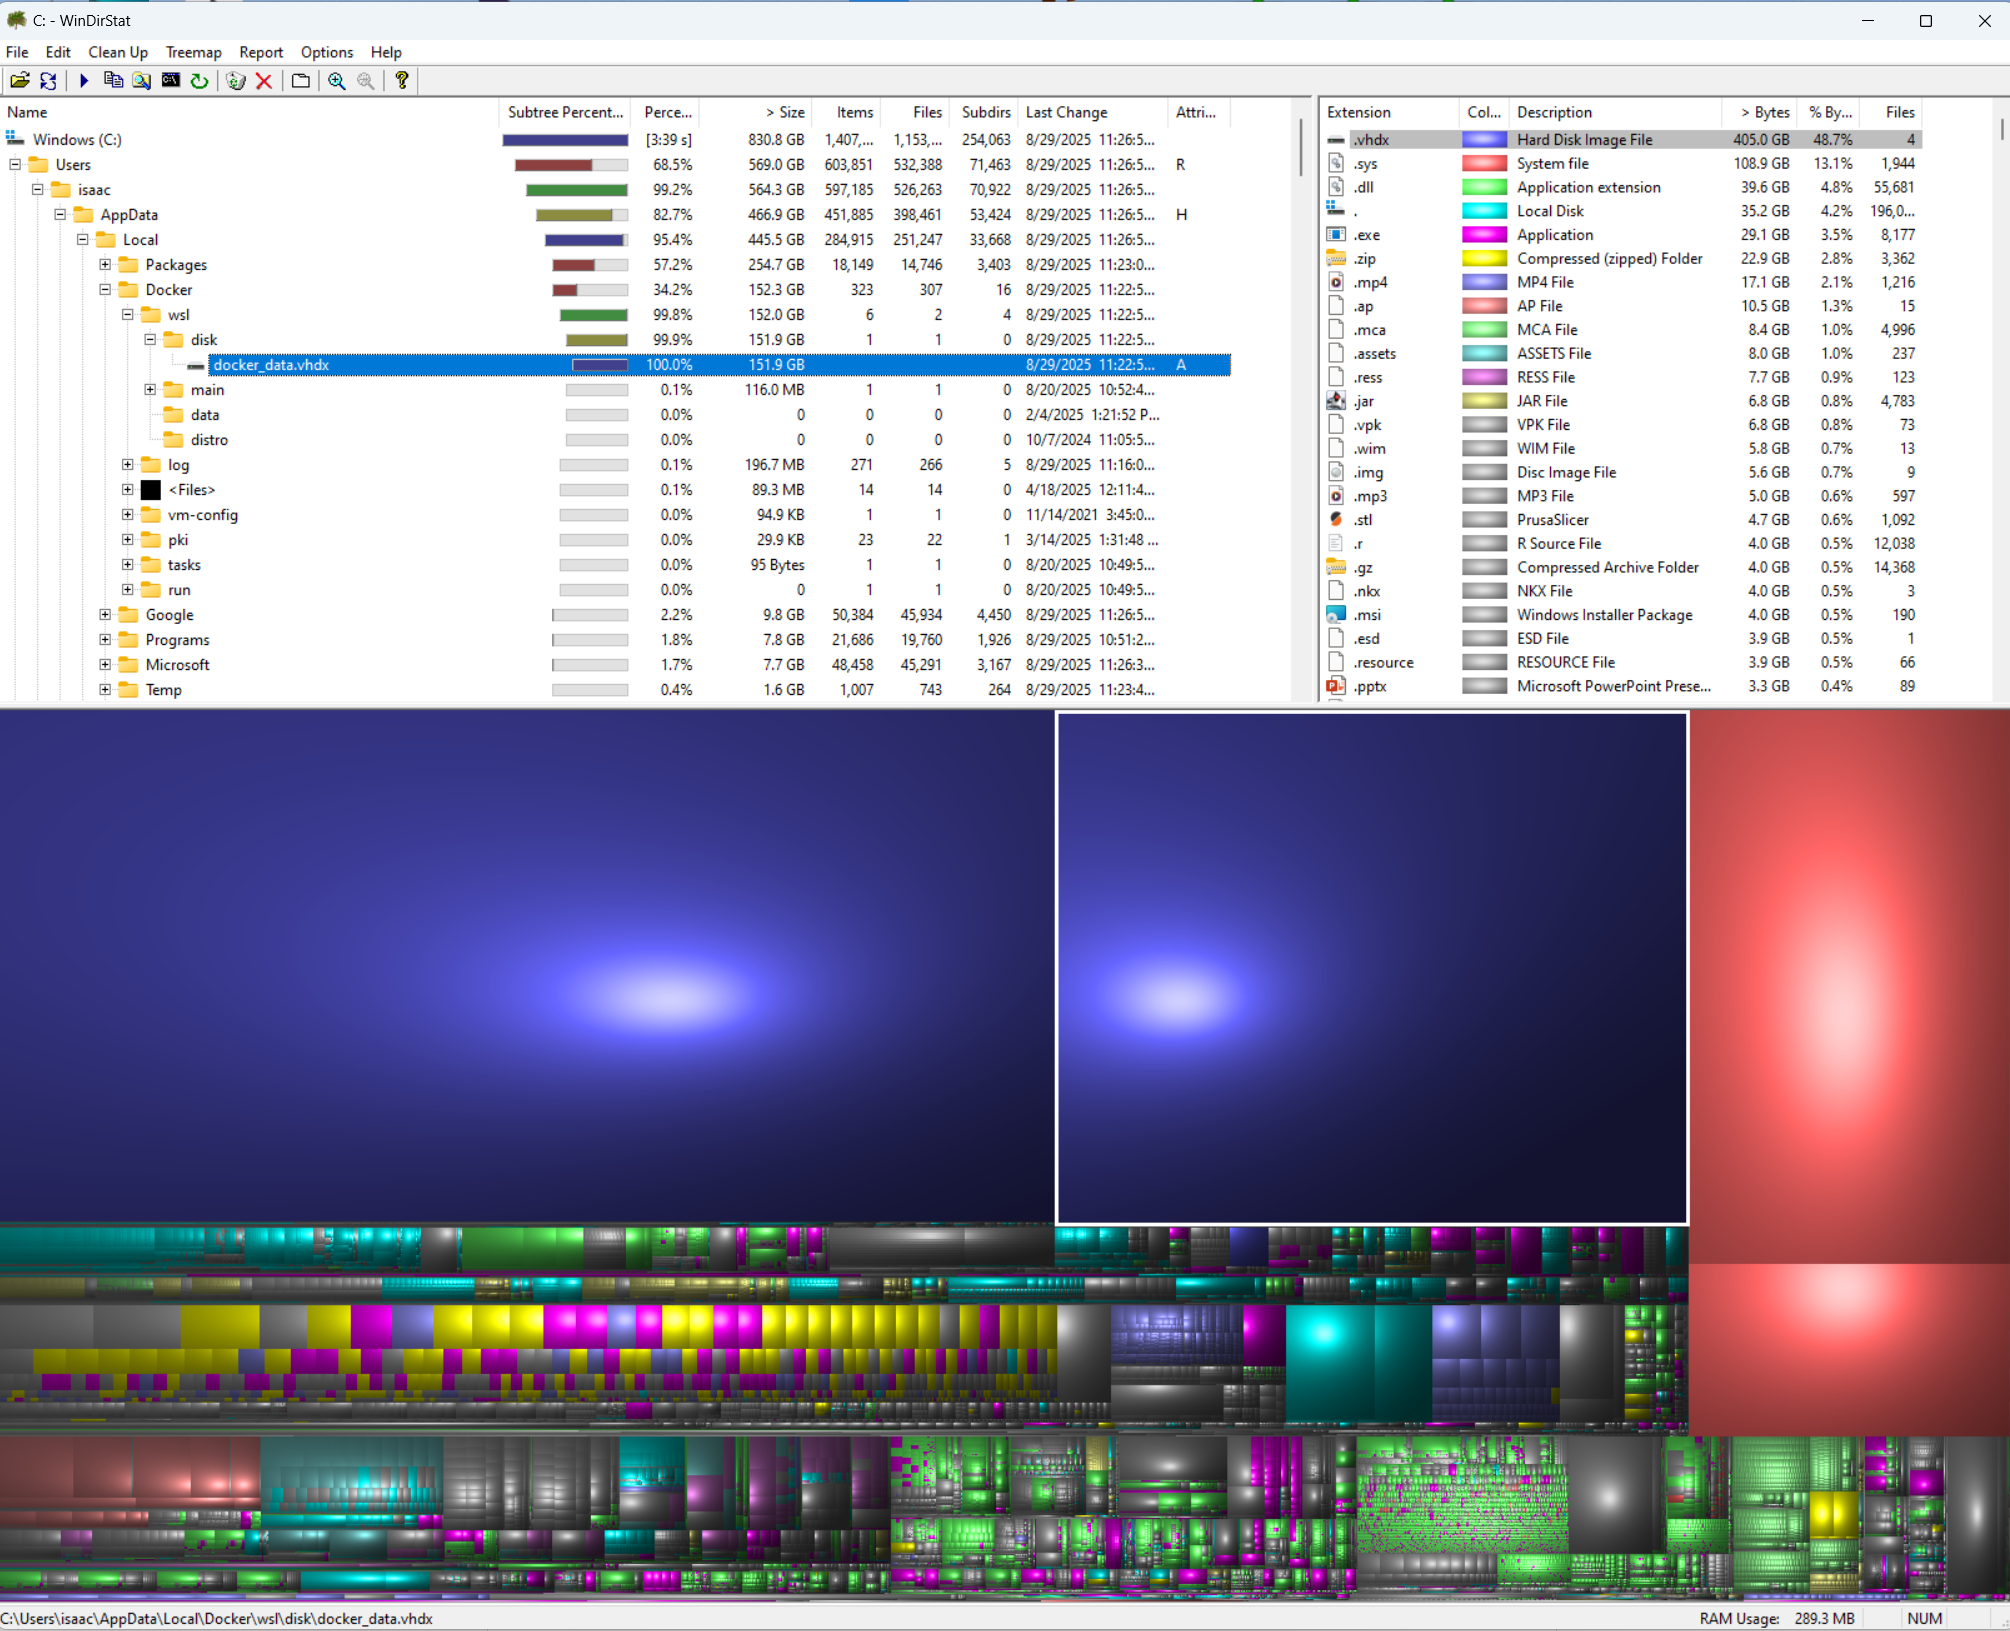Click the black <Files> icon in tree
This screenshot has height=1631, width=2010.
151,490
